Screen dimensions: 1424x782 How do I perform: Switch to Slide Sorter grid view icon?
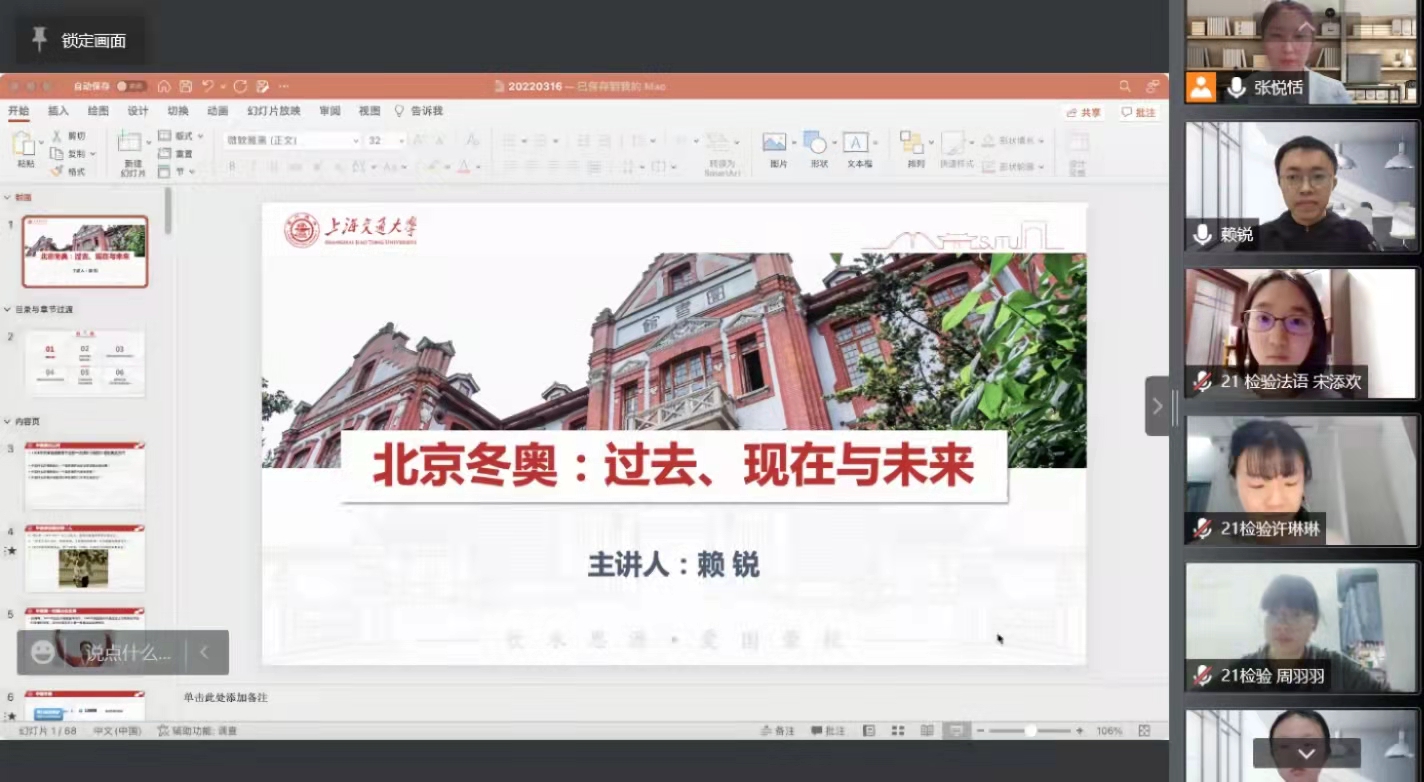898,731
